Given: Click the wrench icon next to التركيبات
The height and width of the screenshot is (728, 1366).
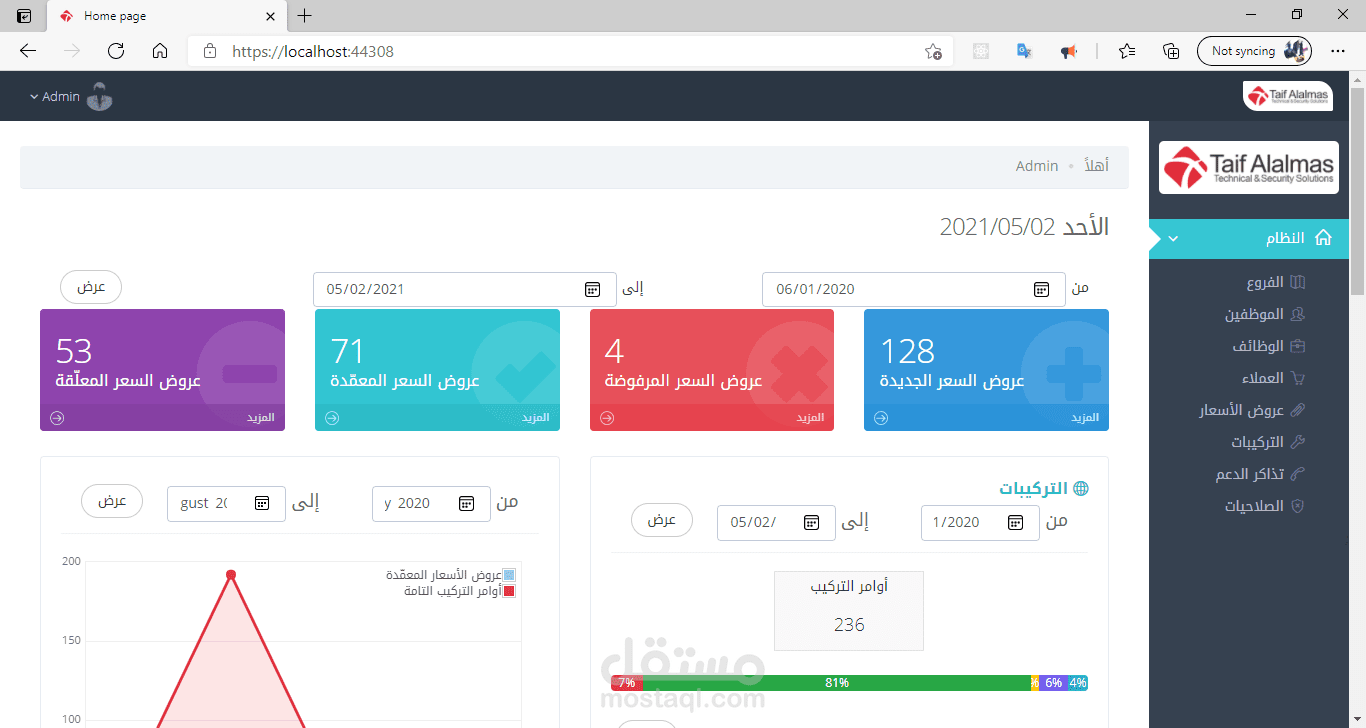Looking at the screenshot, I should tap(1298, 442).
